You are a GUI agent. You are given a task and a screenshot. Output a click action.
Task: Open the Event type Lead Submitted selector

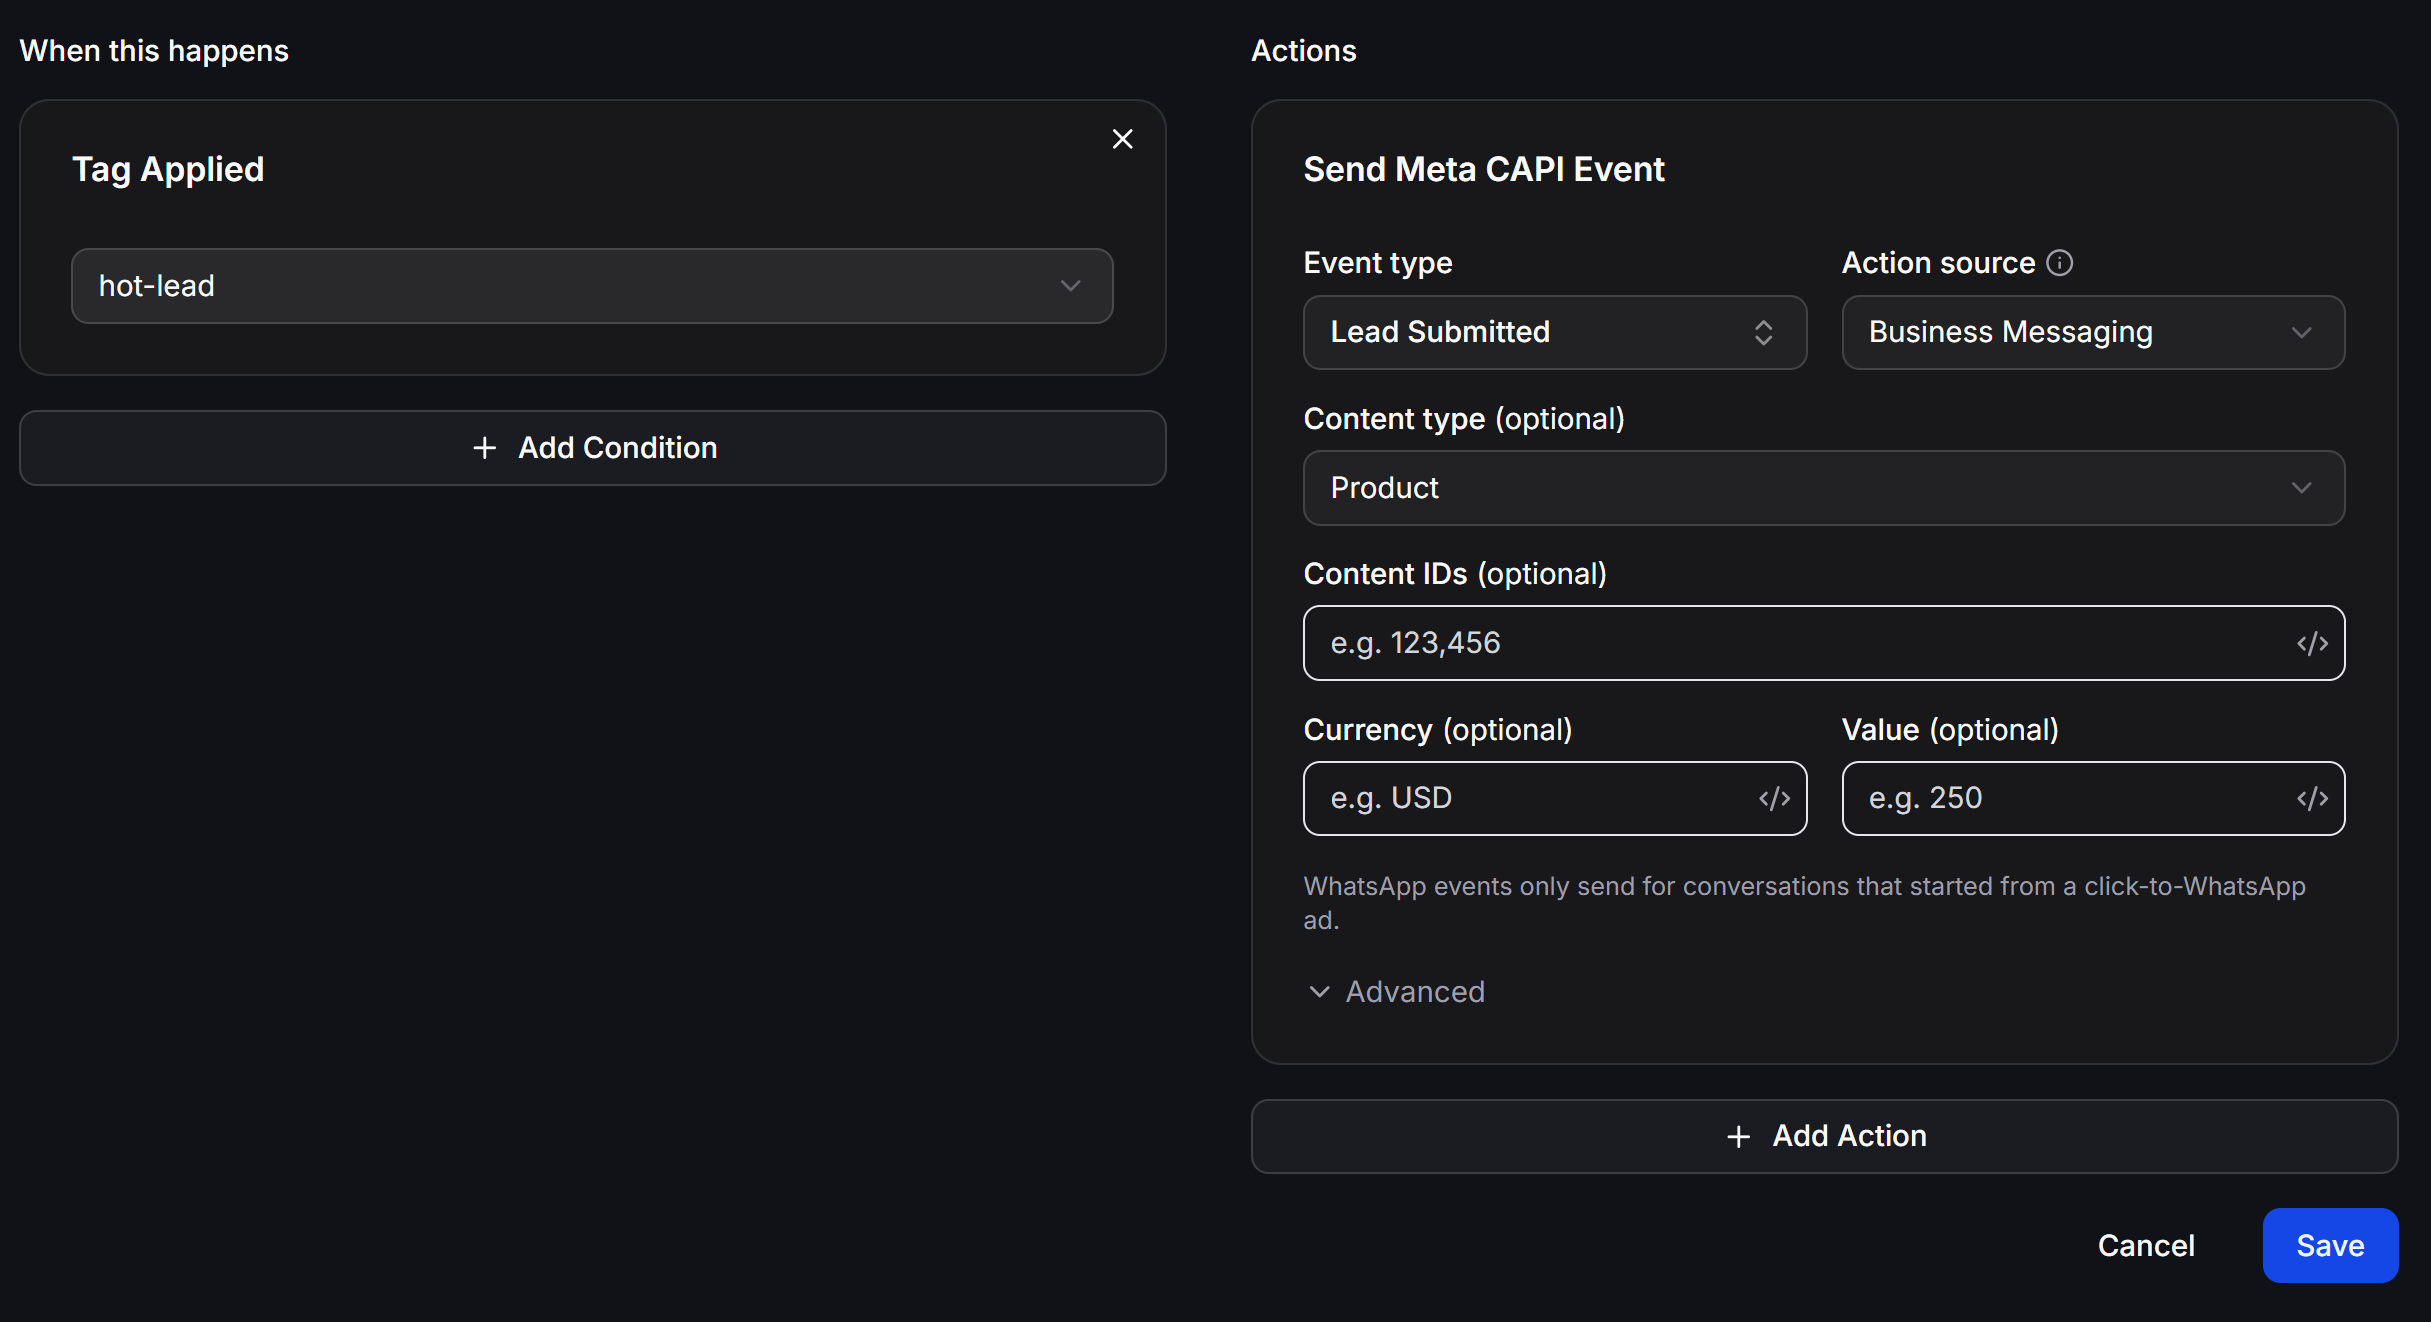pos(1554,332)
